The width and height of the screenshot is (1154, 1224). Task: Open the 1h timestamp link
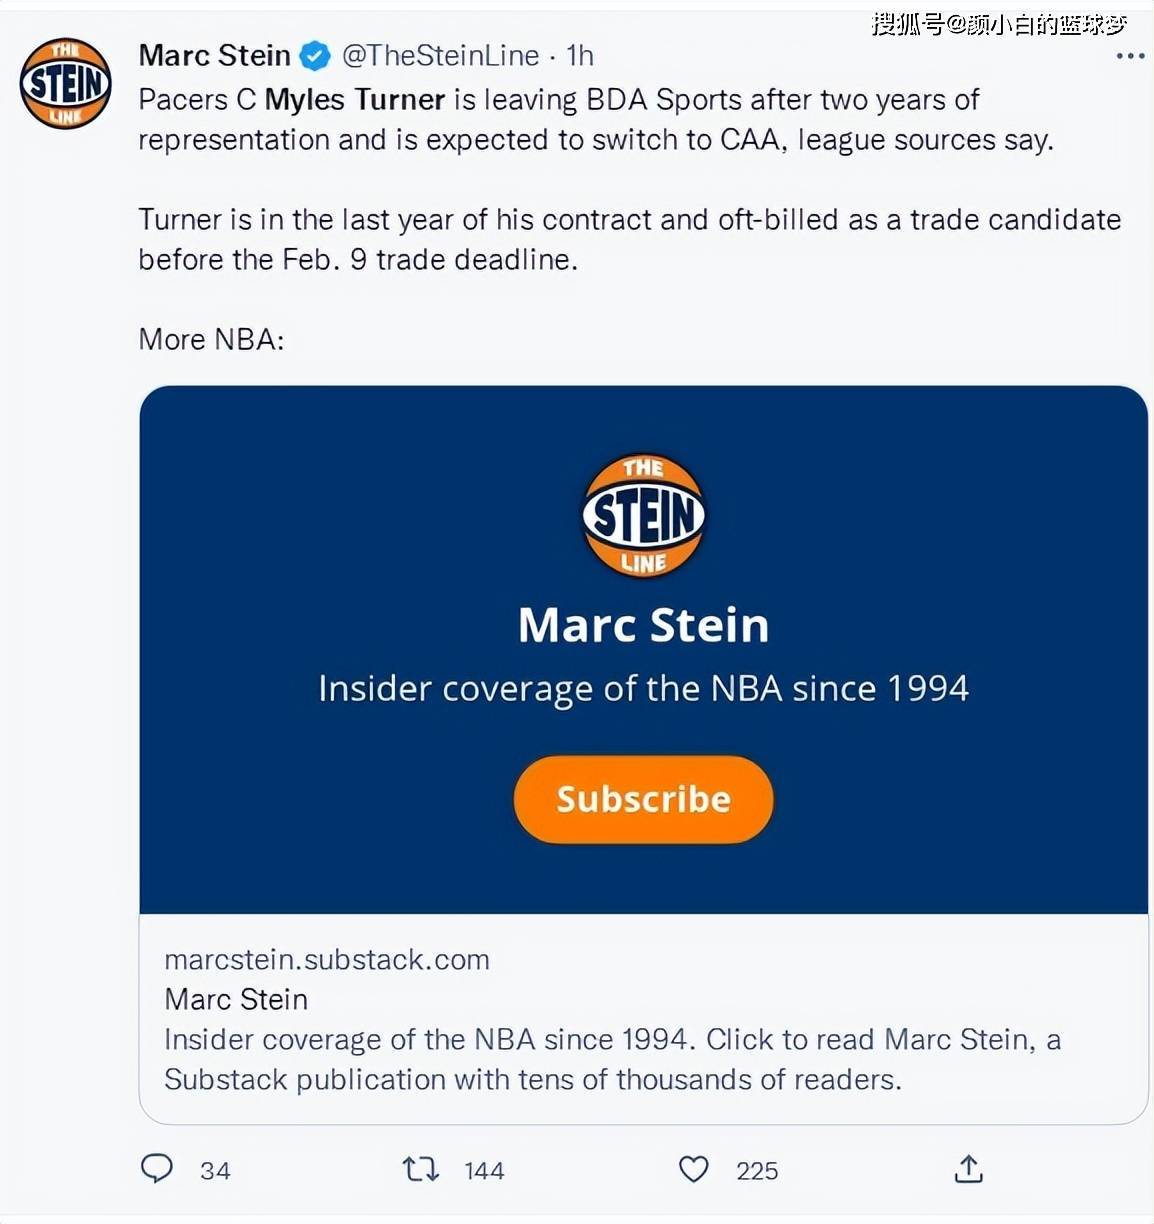[580, 56]
